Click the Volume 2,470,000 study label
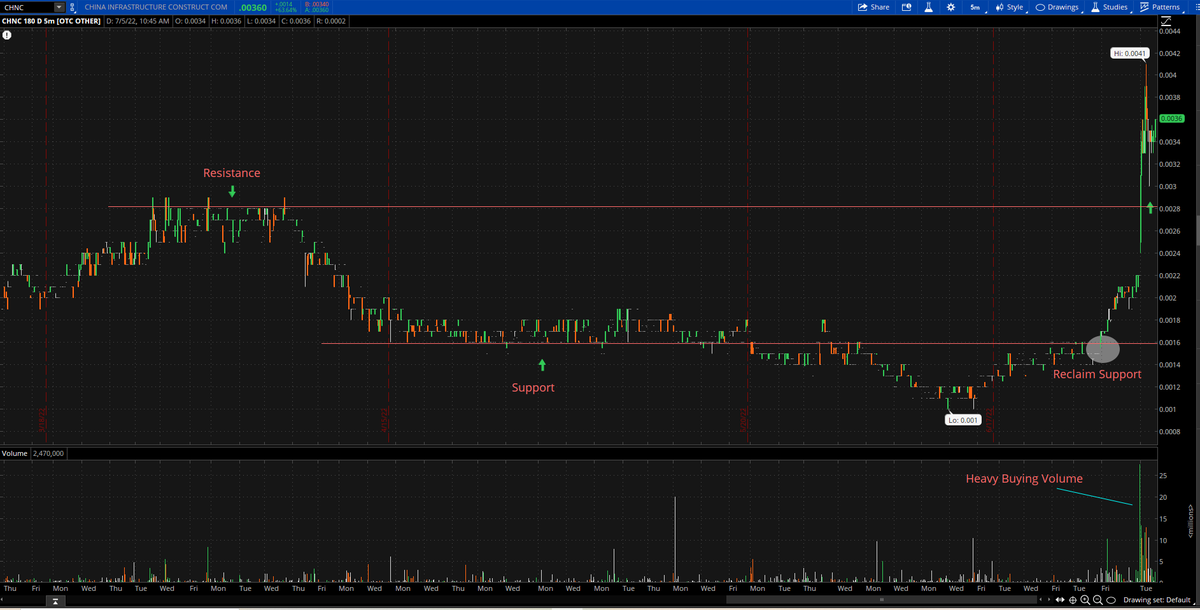Screen dimensions: 1200x610 [33, 453]
